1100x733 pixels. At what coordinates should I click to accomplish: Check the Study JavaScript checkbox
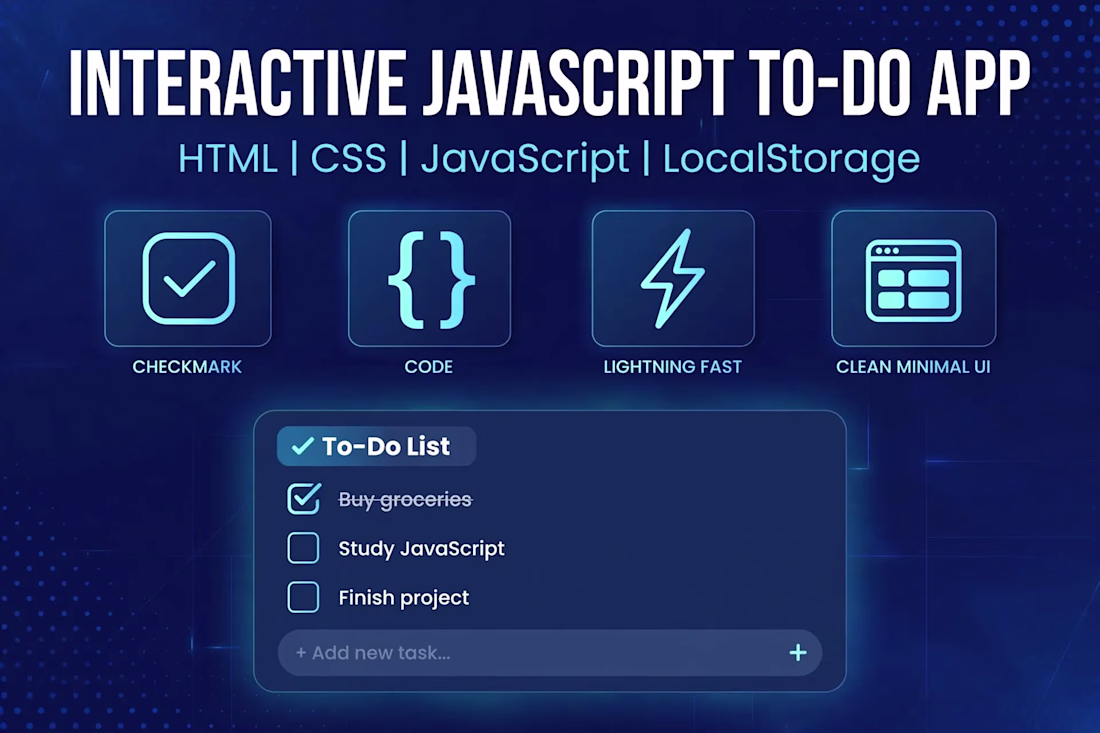pos(303,548)
